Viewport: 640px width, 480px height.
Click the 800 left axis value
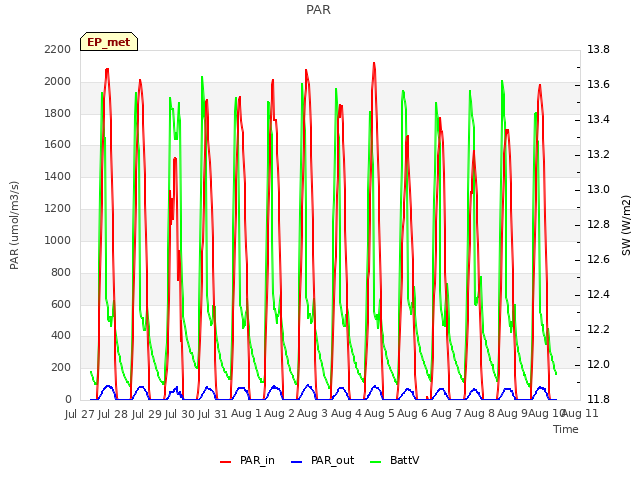pos(61,273)
